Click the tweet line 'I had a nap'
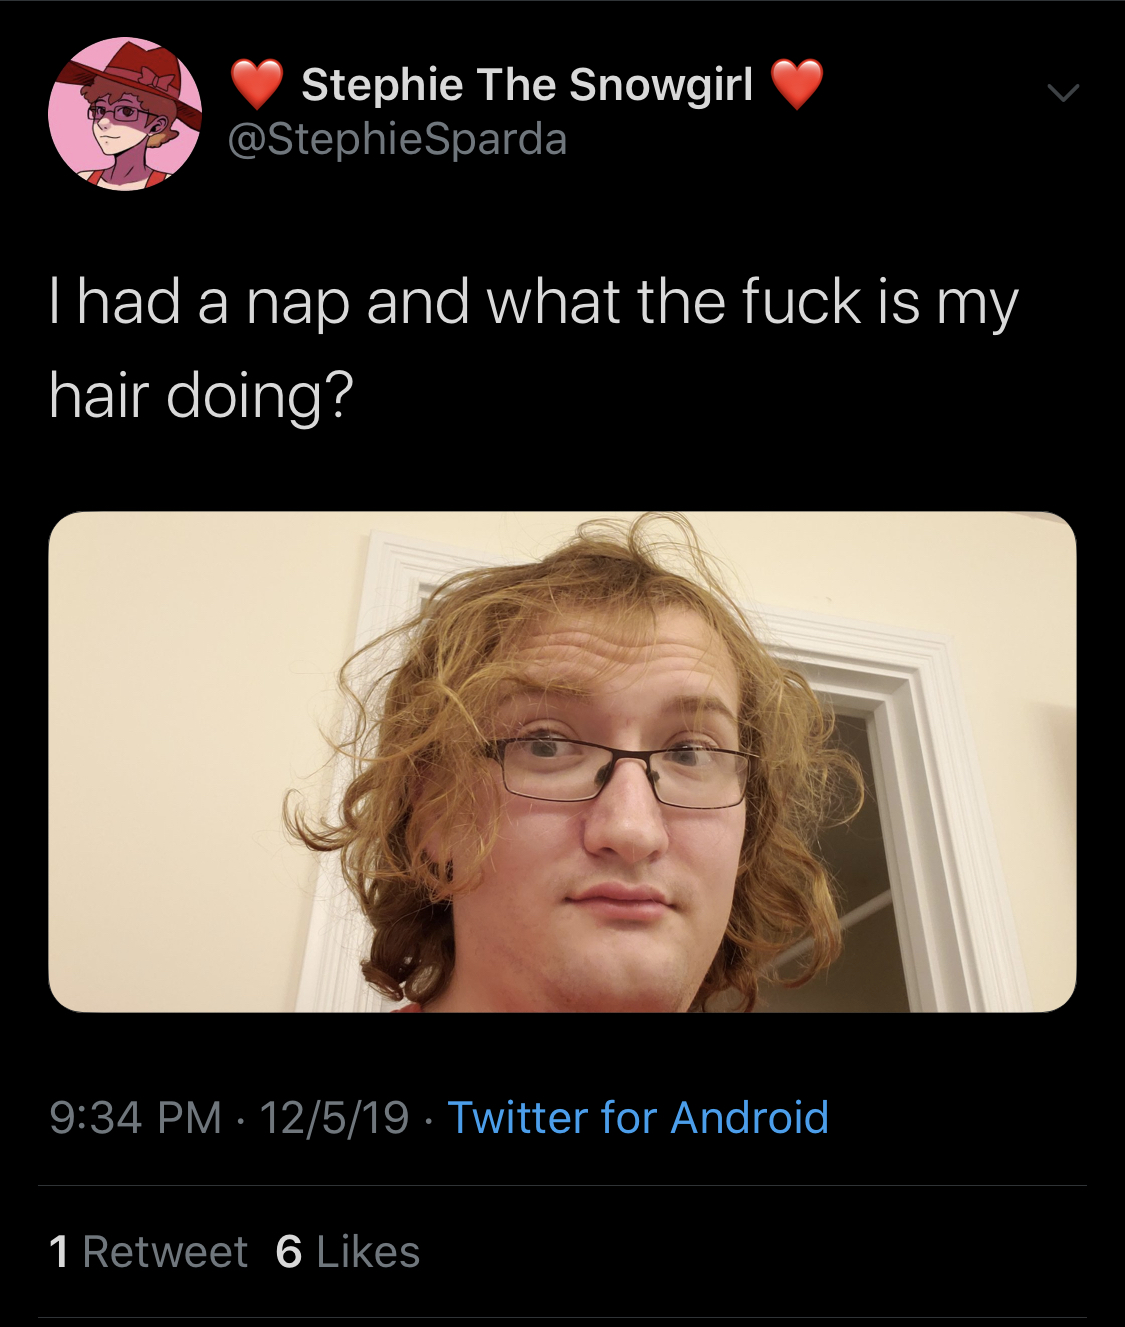 [x=534, y=302]
